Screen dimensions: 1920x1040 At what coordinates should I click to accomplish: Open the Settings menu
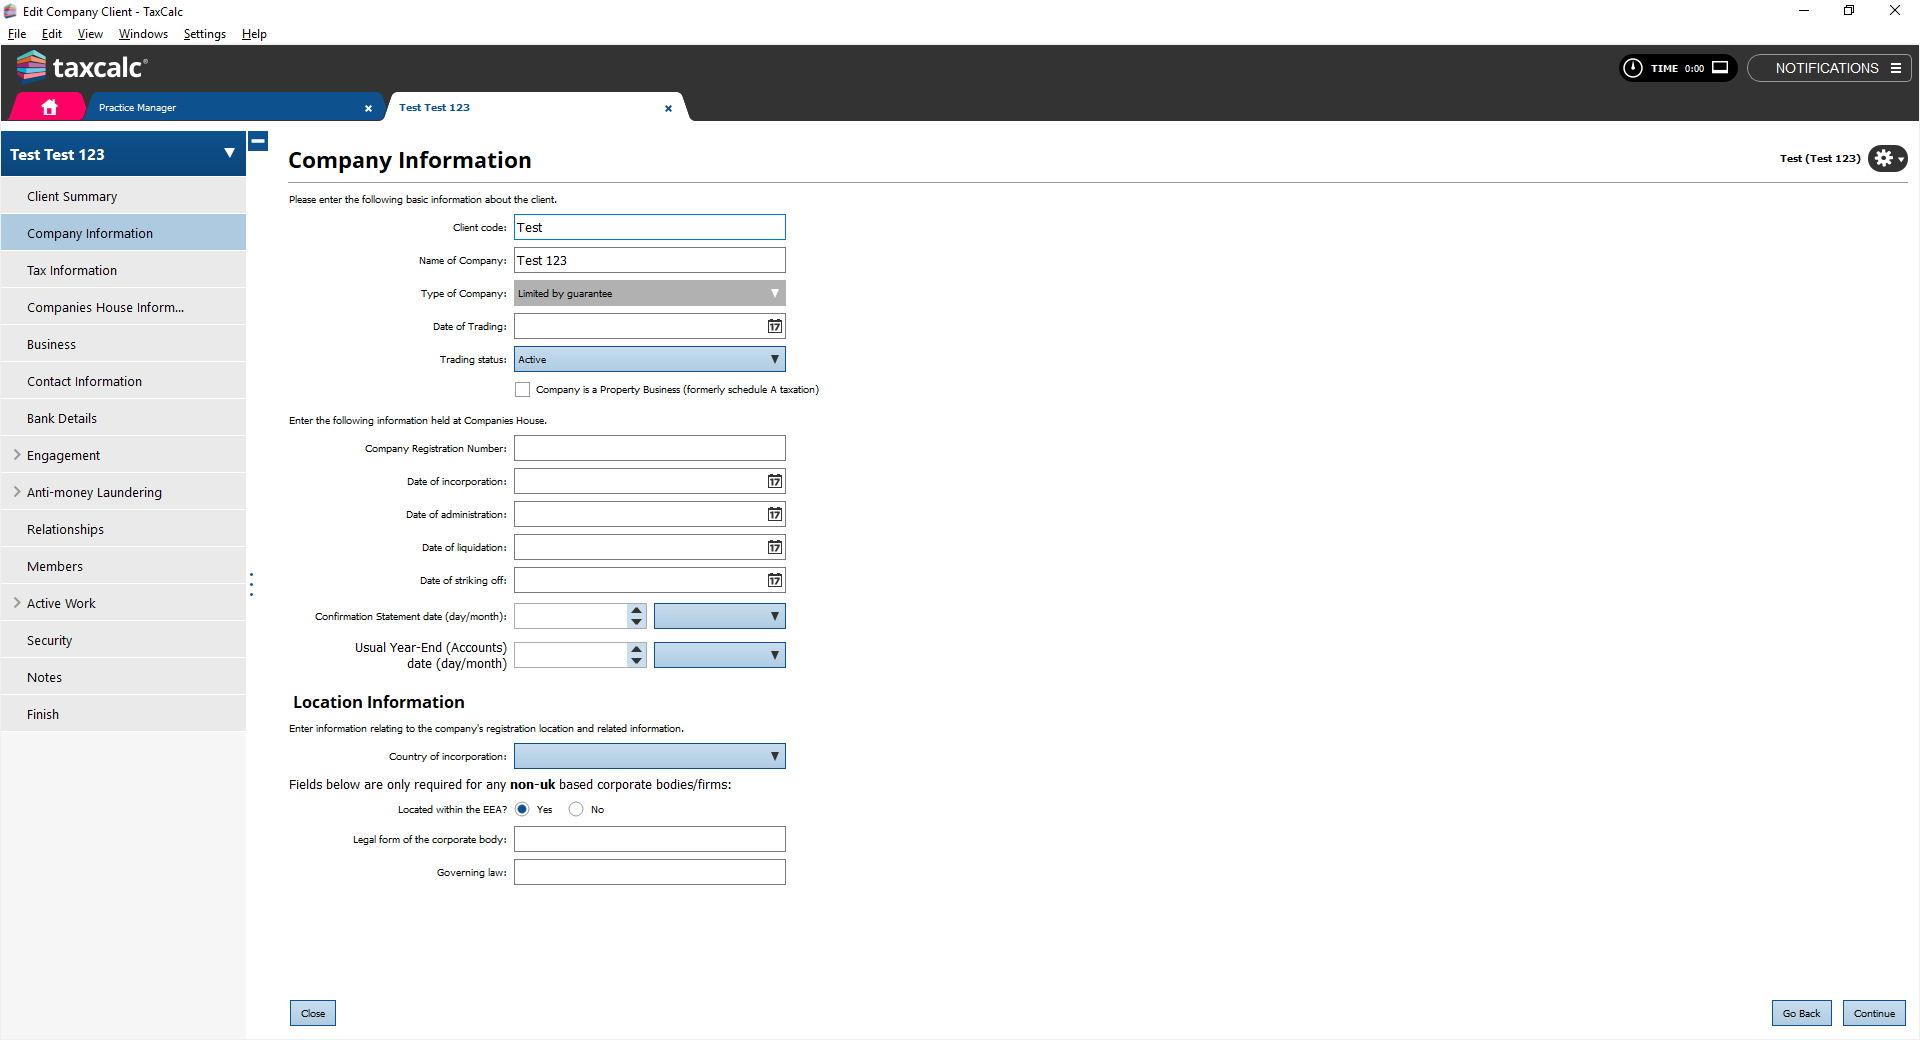tap(204, 34)
